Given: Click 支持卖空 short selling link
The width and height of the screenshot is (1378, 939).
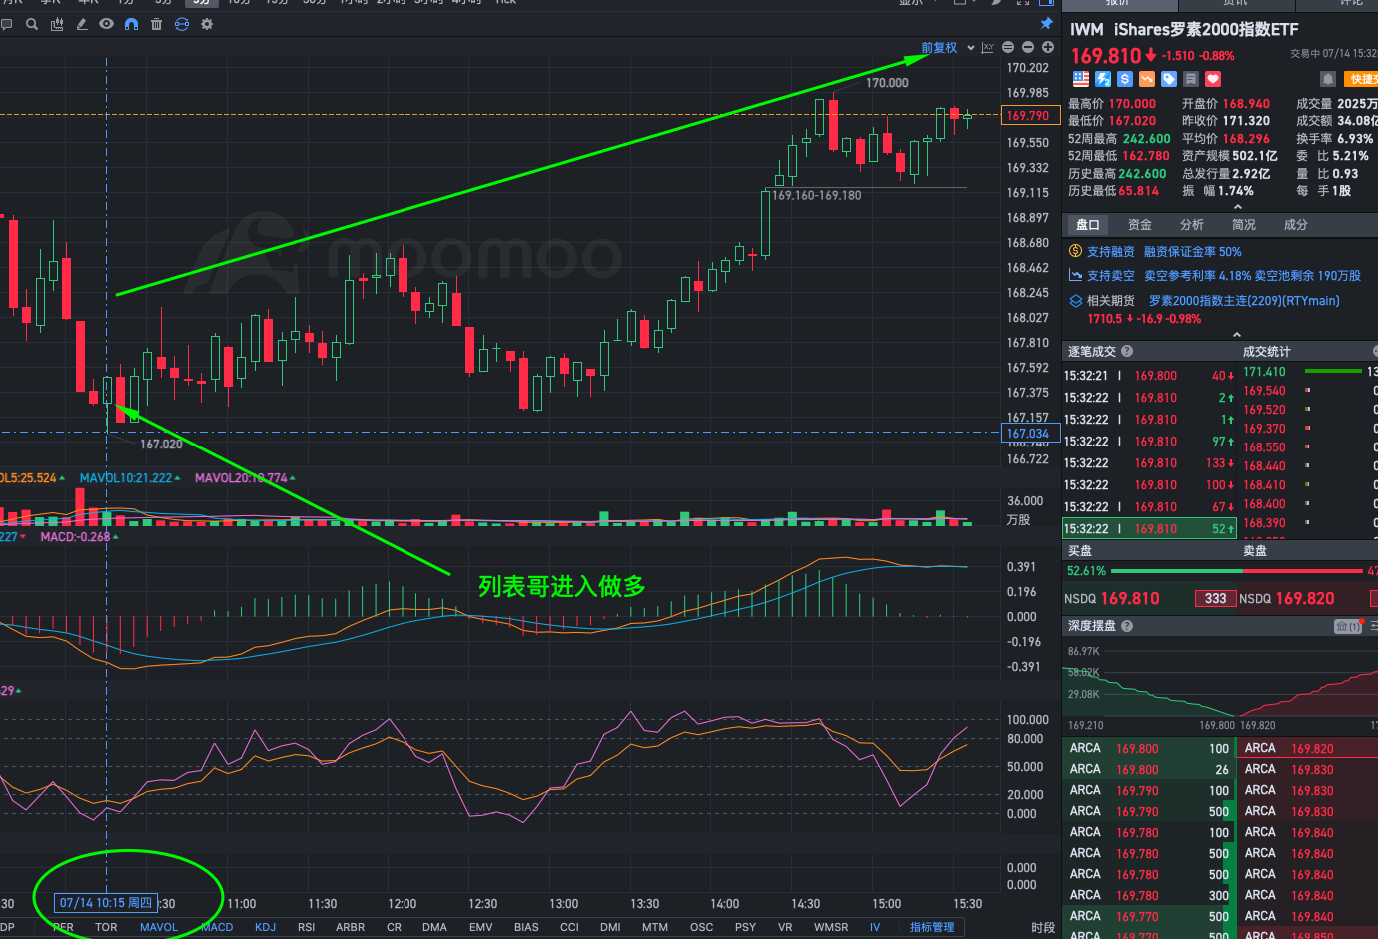Looking at the screenshot, I should [x=1111, y=276].
